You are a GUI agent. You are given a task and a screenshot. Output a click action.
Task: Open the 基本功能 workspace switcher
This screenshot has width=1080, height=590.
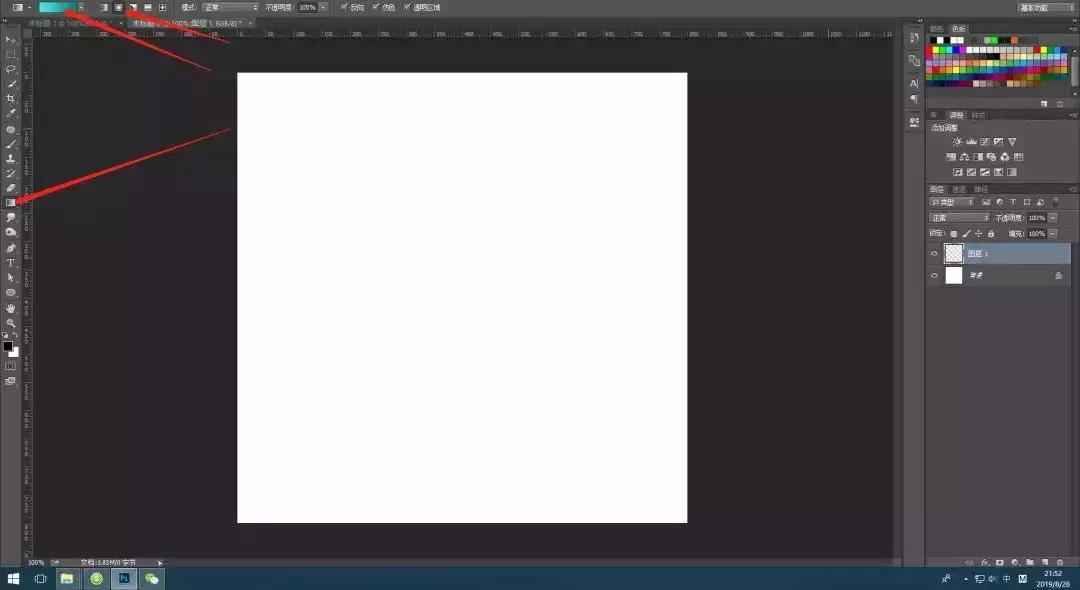tap(1040, 7)
